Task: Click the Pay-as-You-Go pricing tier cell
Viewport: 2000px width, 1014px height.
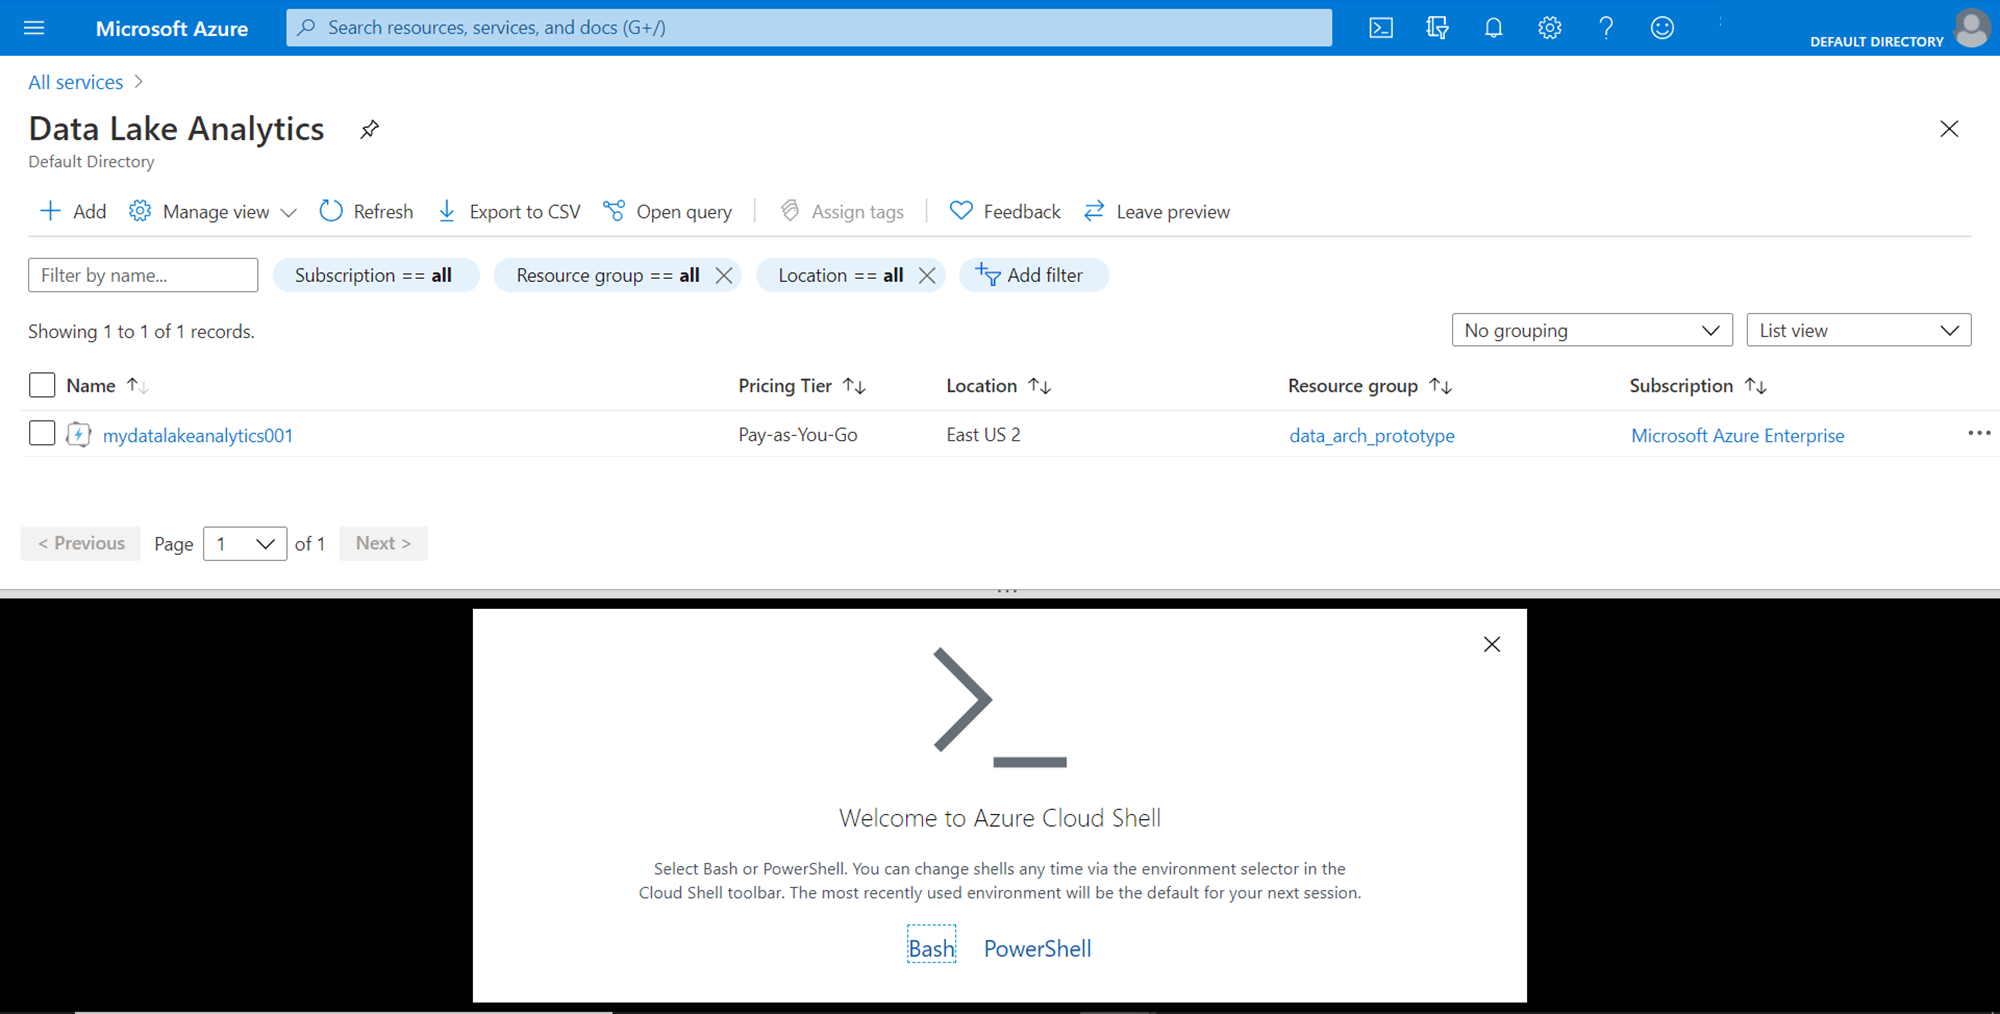Action: pyautogui.click(x=798, y=434)
